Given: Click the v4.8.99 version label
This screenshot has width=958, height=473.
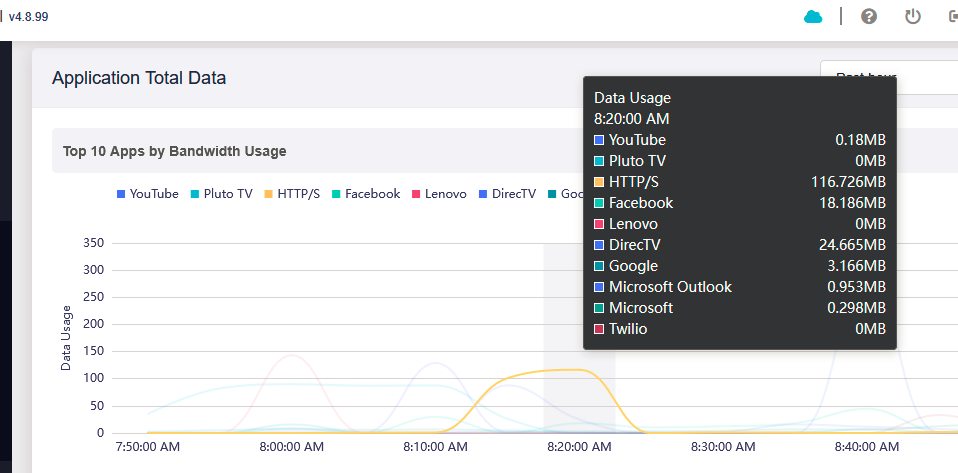Looking at the screenshot, I should [28, 17].
